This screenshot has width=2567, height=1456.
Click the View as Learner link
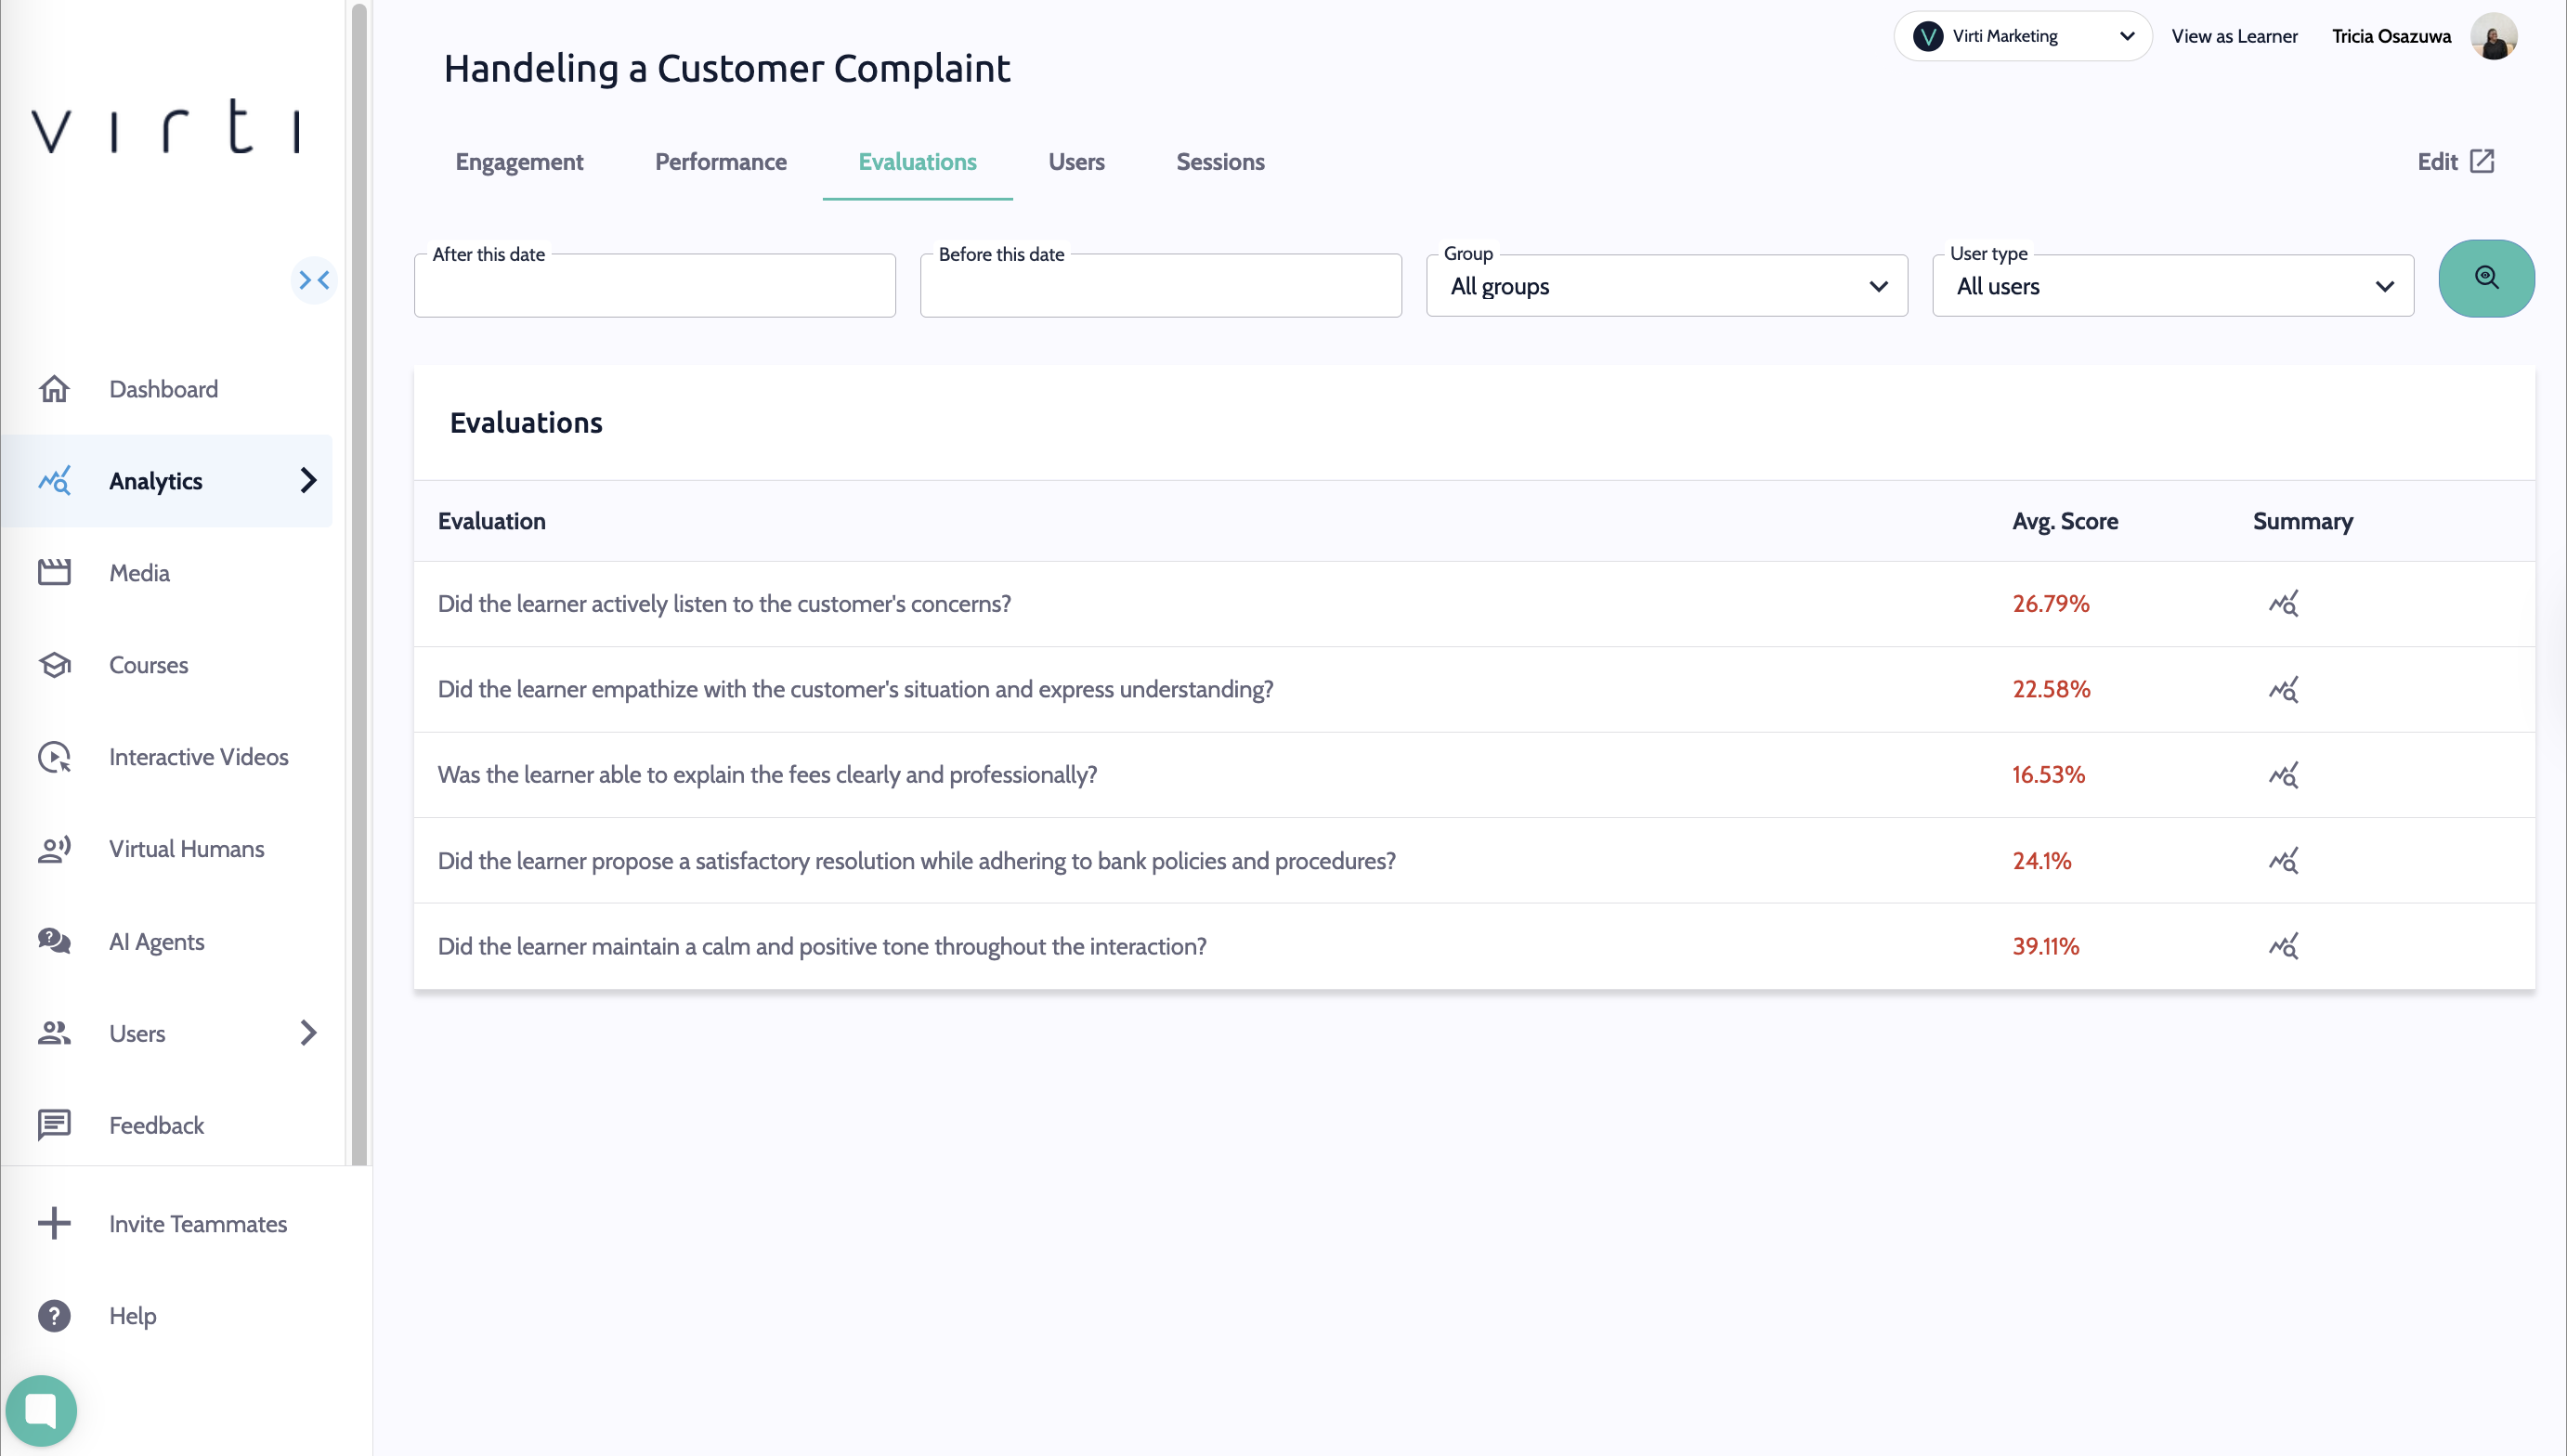coord(2233,36)
